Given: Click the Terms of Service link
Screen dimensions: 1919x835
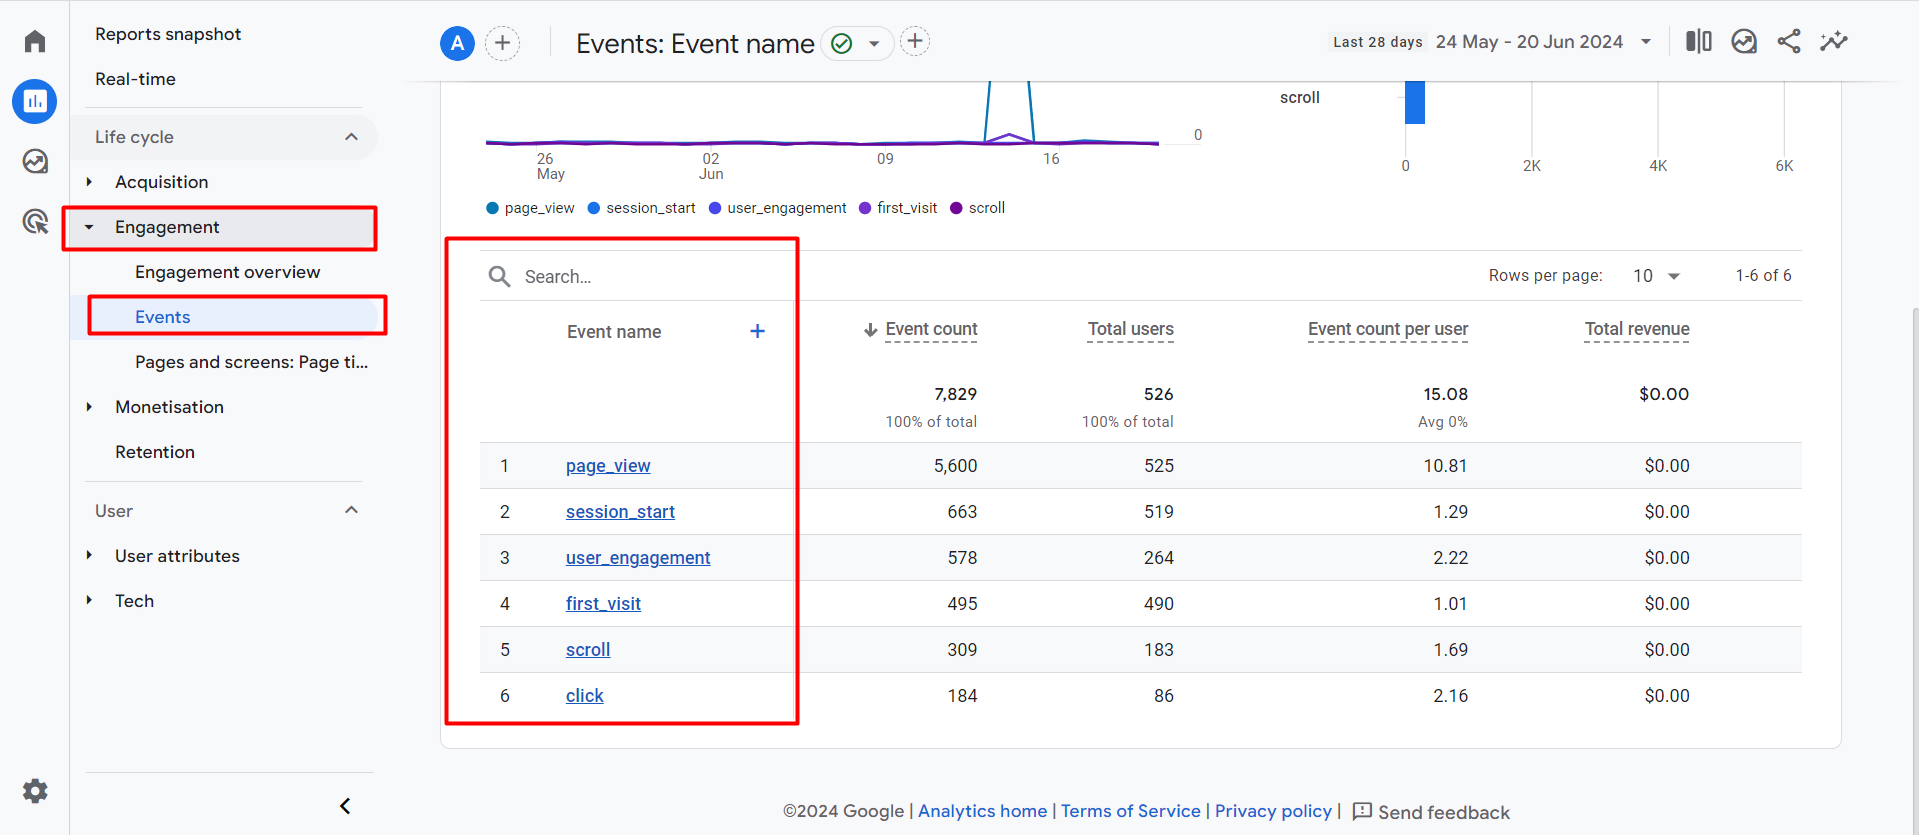Looking at the screenshot, I should (1130, 811).
